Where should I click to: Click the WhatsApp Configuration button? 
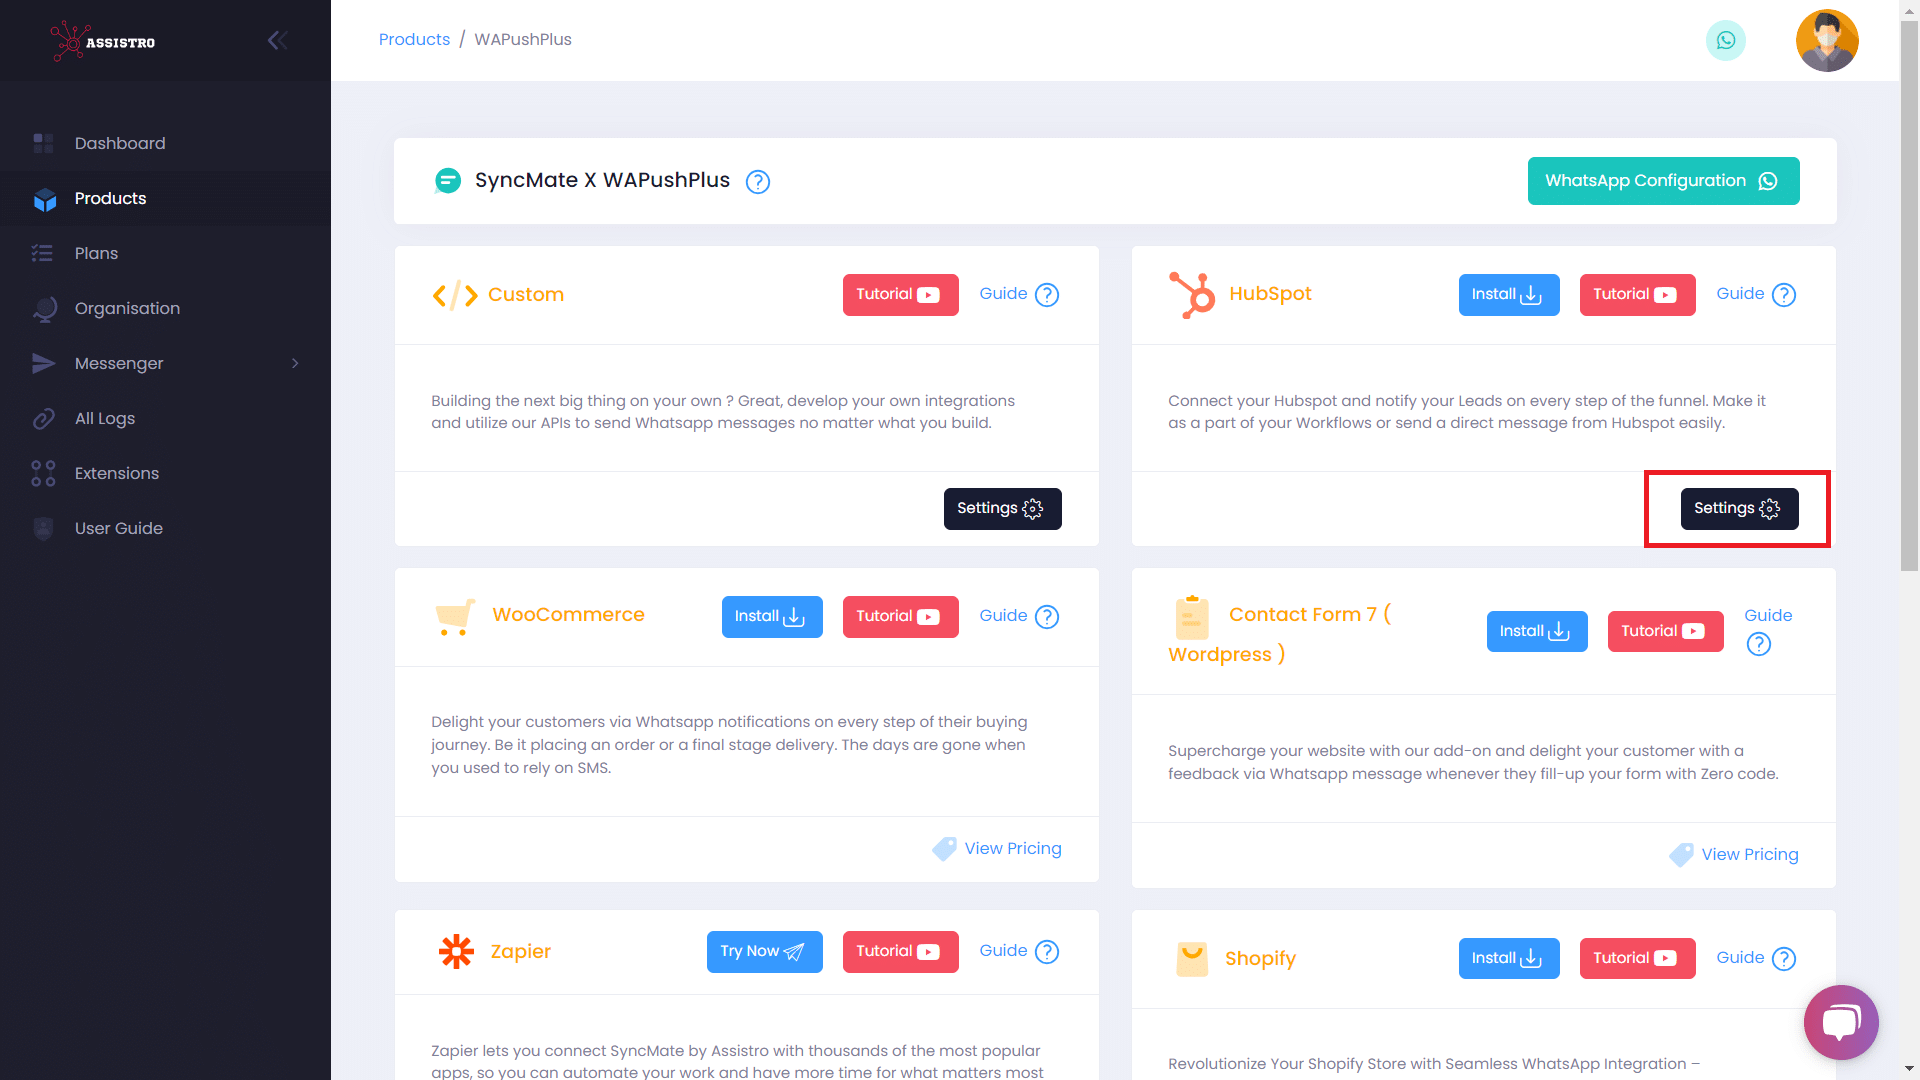(1662, 181)
